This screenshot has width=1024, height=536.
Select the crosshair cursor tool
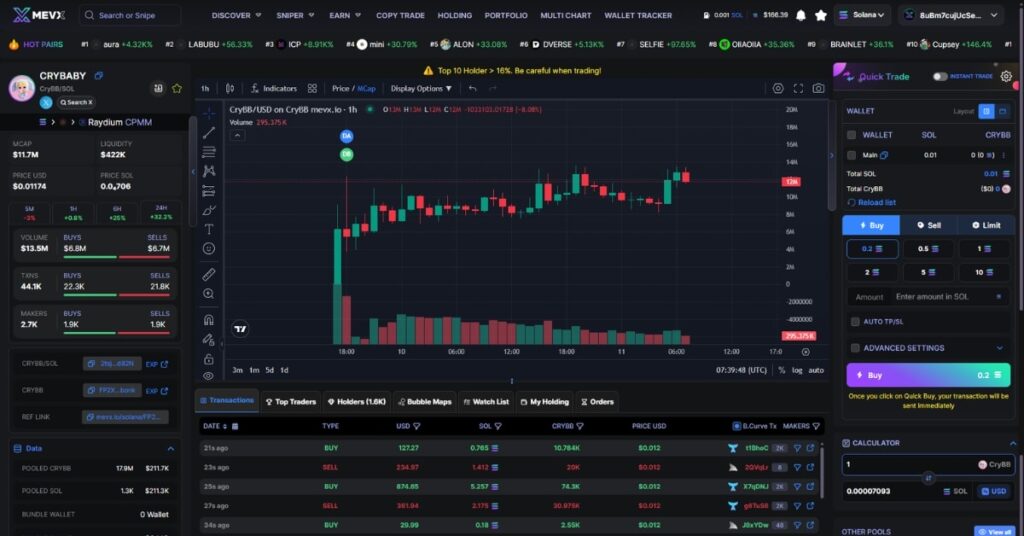click(x=208, y=114)
